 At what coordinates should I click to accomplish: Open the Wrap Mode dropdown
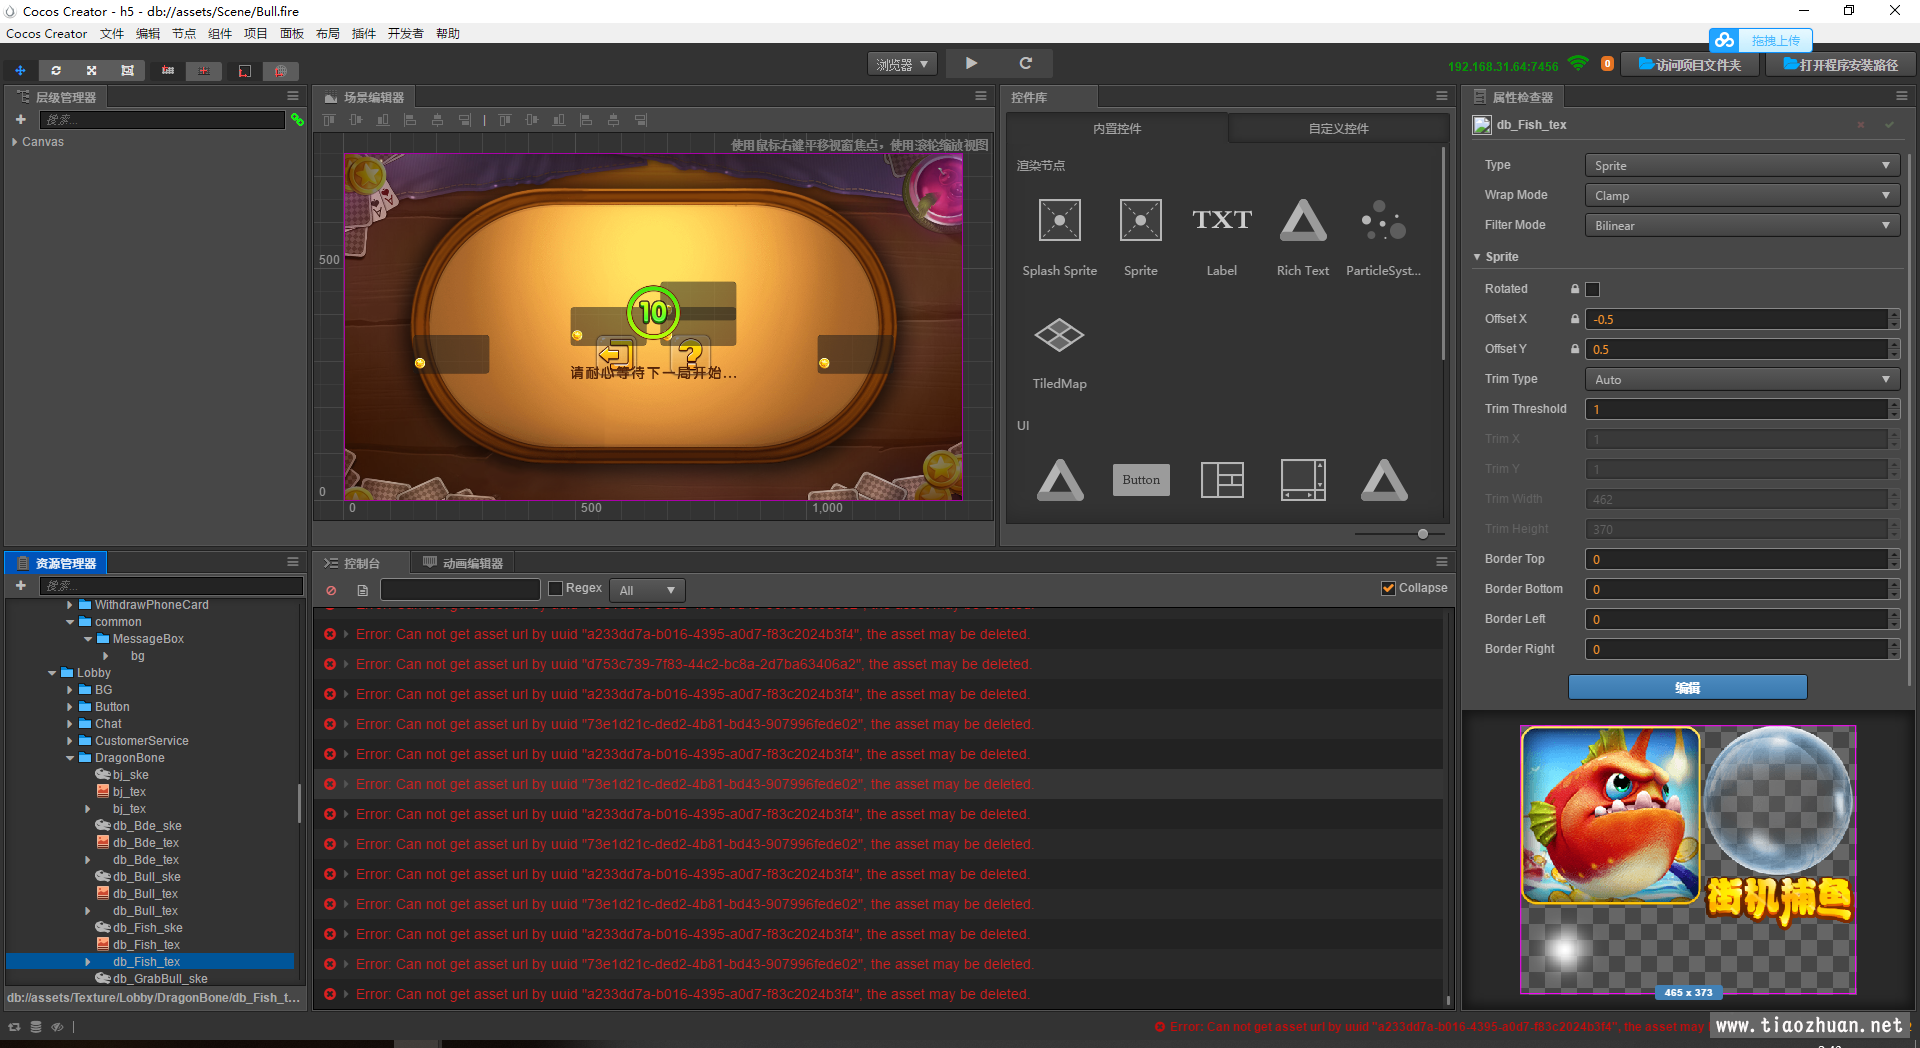[x=1742, y=196]
